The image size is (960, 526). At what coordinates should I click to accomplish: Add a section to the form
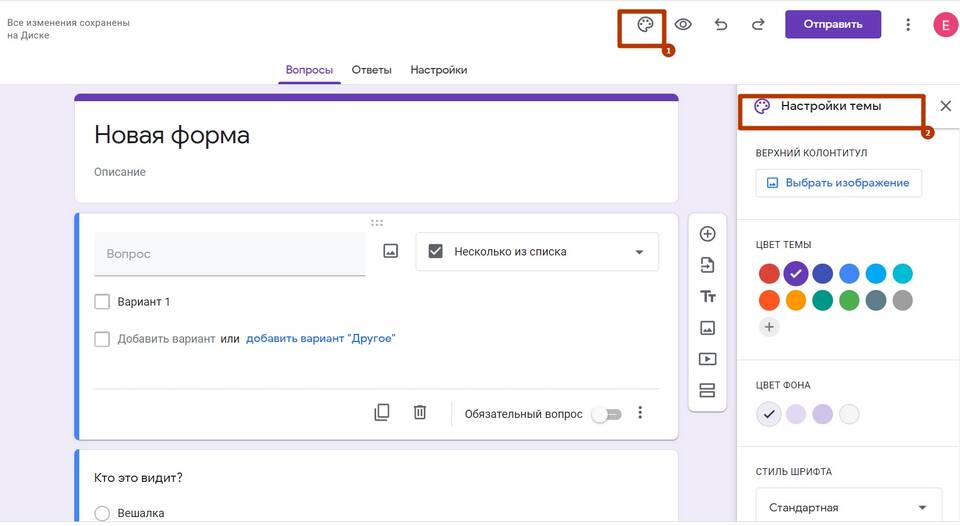tap(707, 390)
